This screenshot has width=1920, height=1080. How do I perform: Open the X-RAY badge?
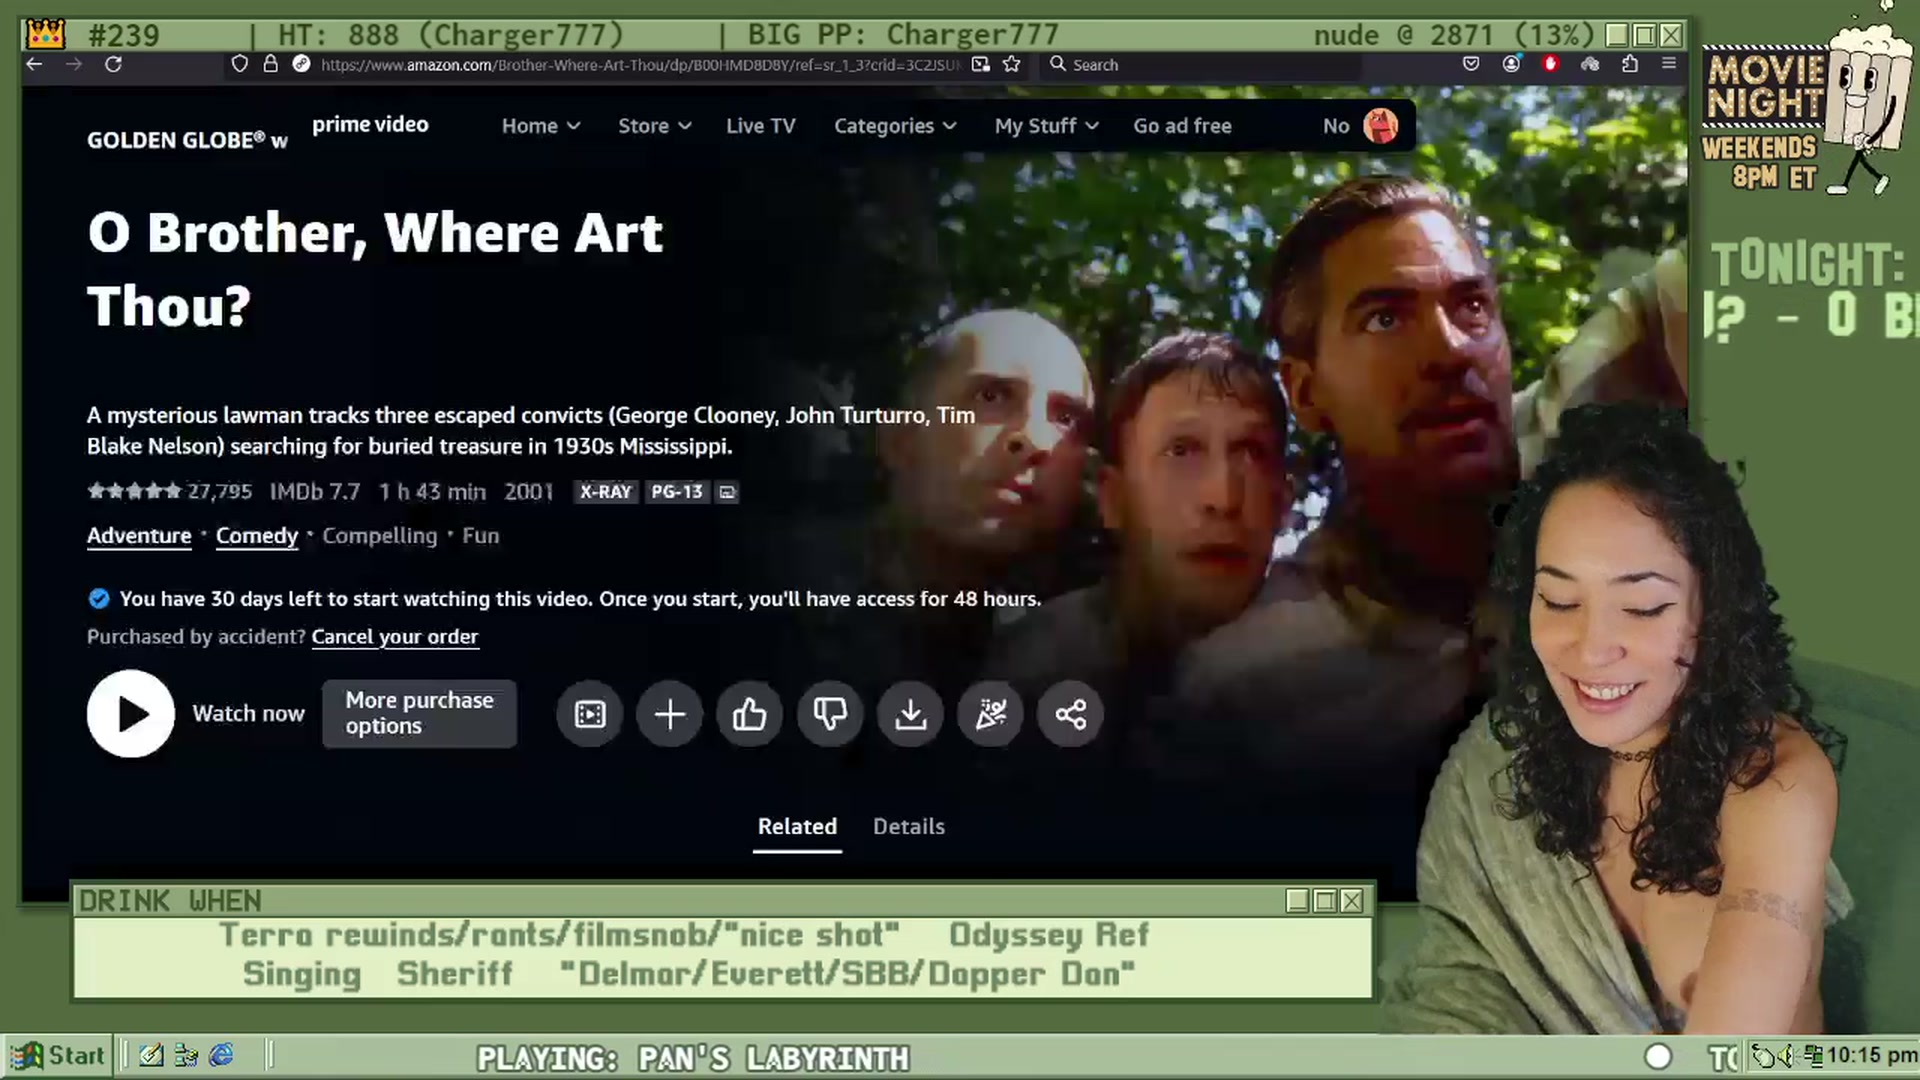pyautogui.click(x=606, y=492)
